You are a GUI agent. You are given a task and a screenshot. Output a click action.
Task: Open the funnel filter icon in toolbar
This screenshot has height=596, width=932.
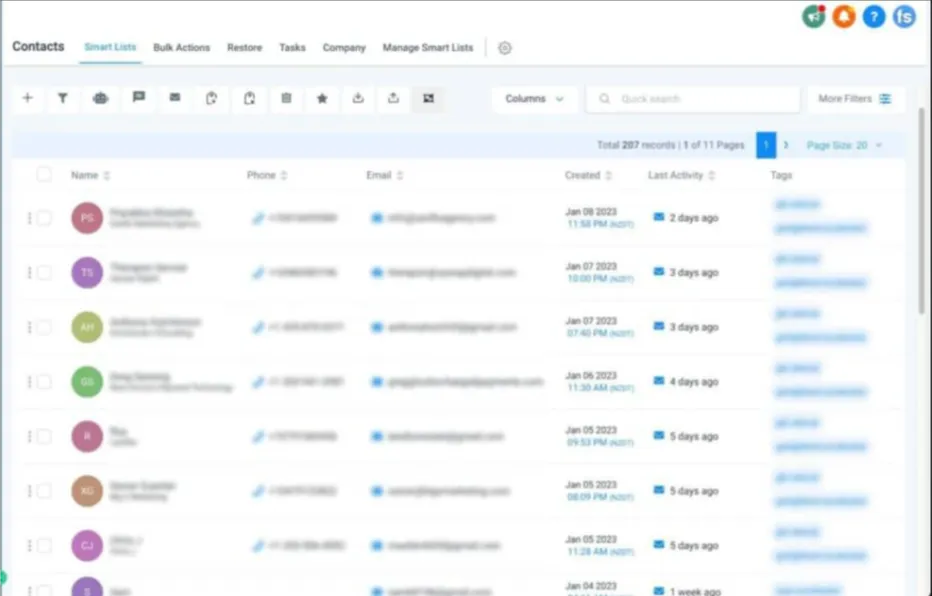pos(62,98)
